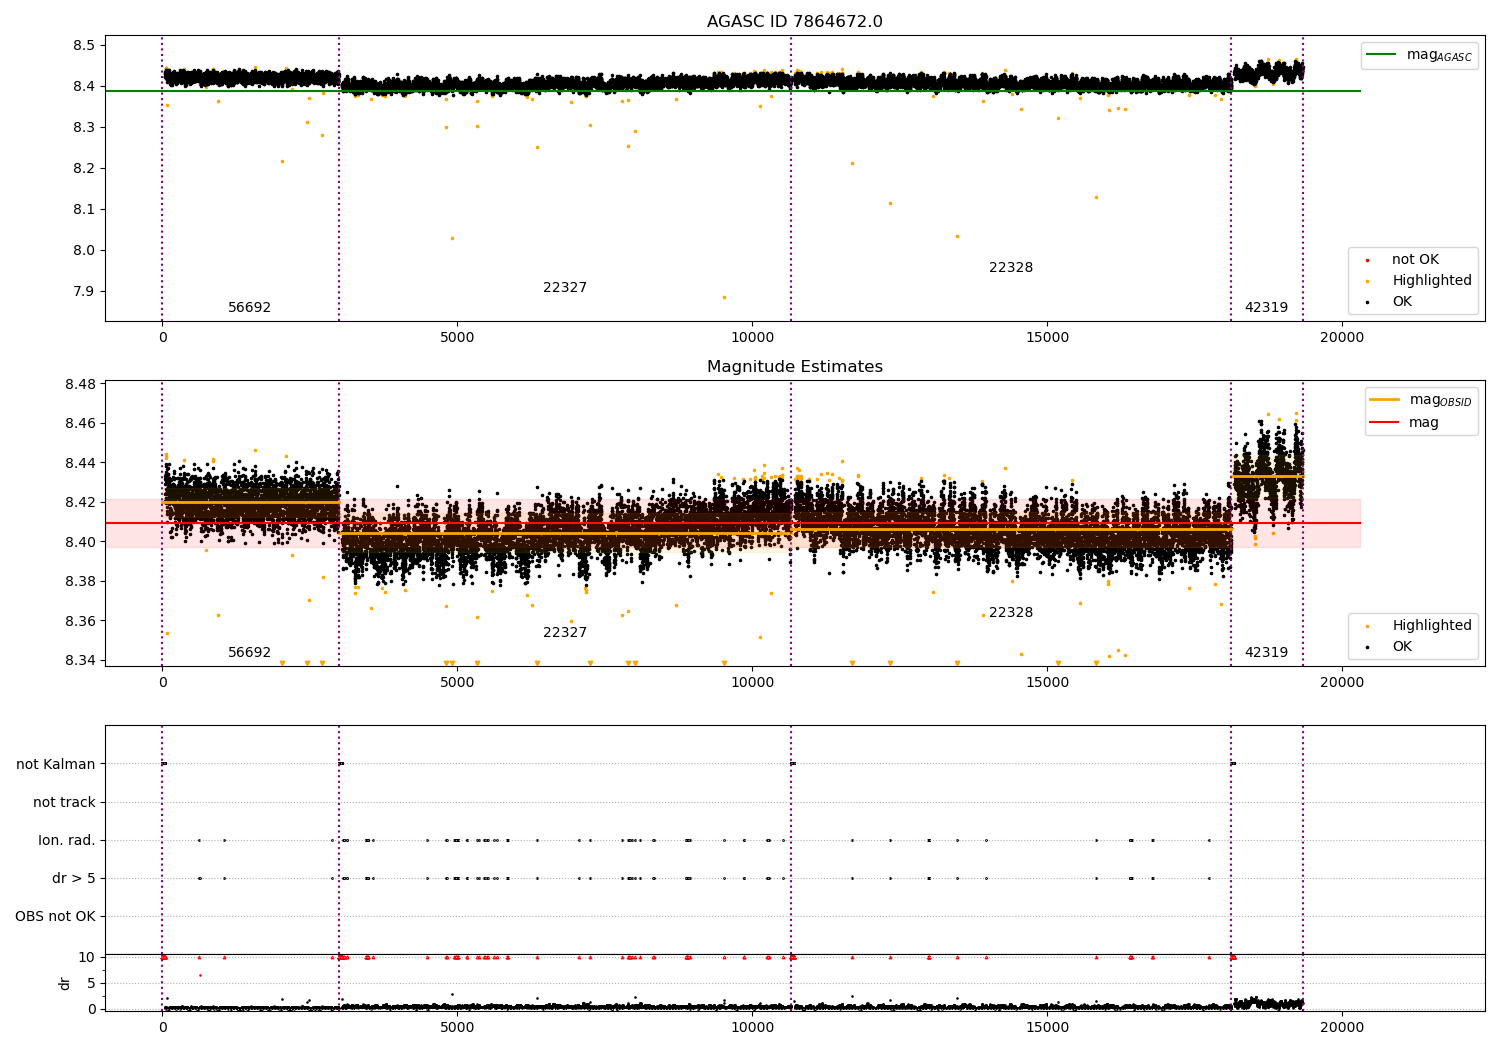Click the green line sample for mag AGASC
The width and height of the screenshot is (1500, 1050).
[1382, 55]
